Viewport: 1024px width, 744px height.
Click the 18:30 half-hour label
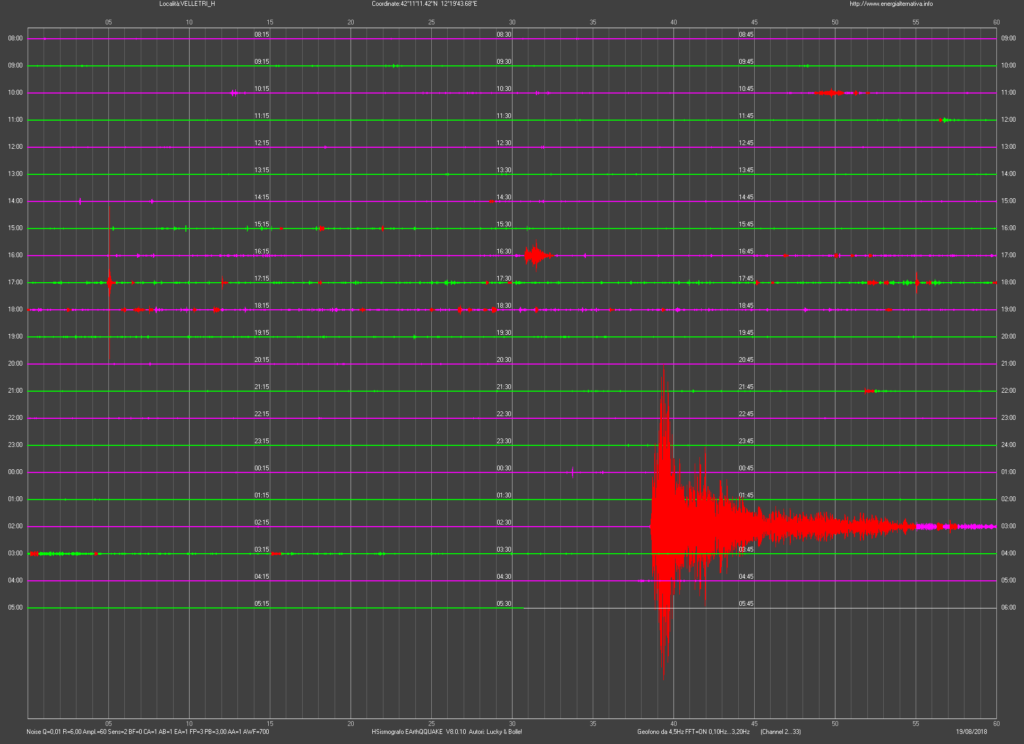504,305
